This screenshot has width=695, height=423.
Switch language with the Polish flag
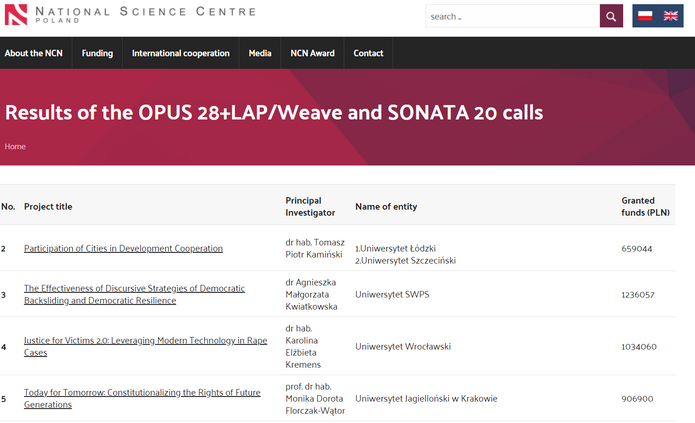645,16
